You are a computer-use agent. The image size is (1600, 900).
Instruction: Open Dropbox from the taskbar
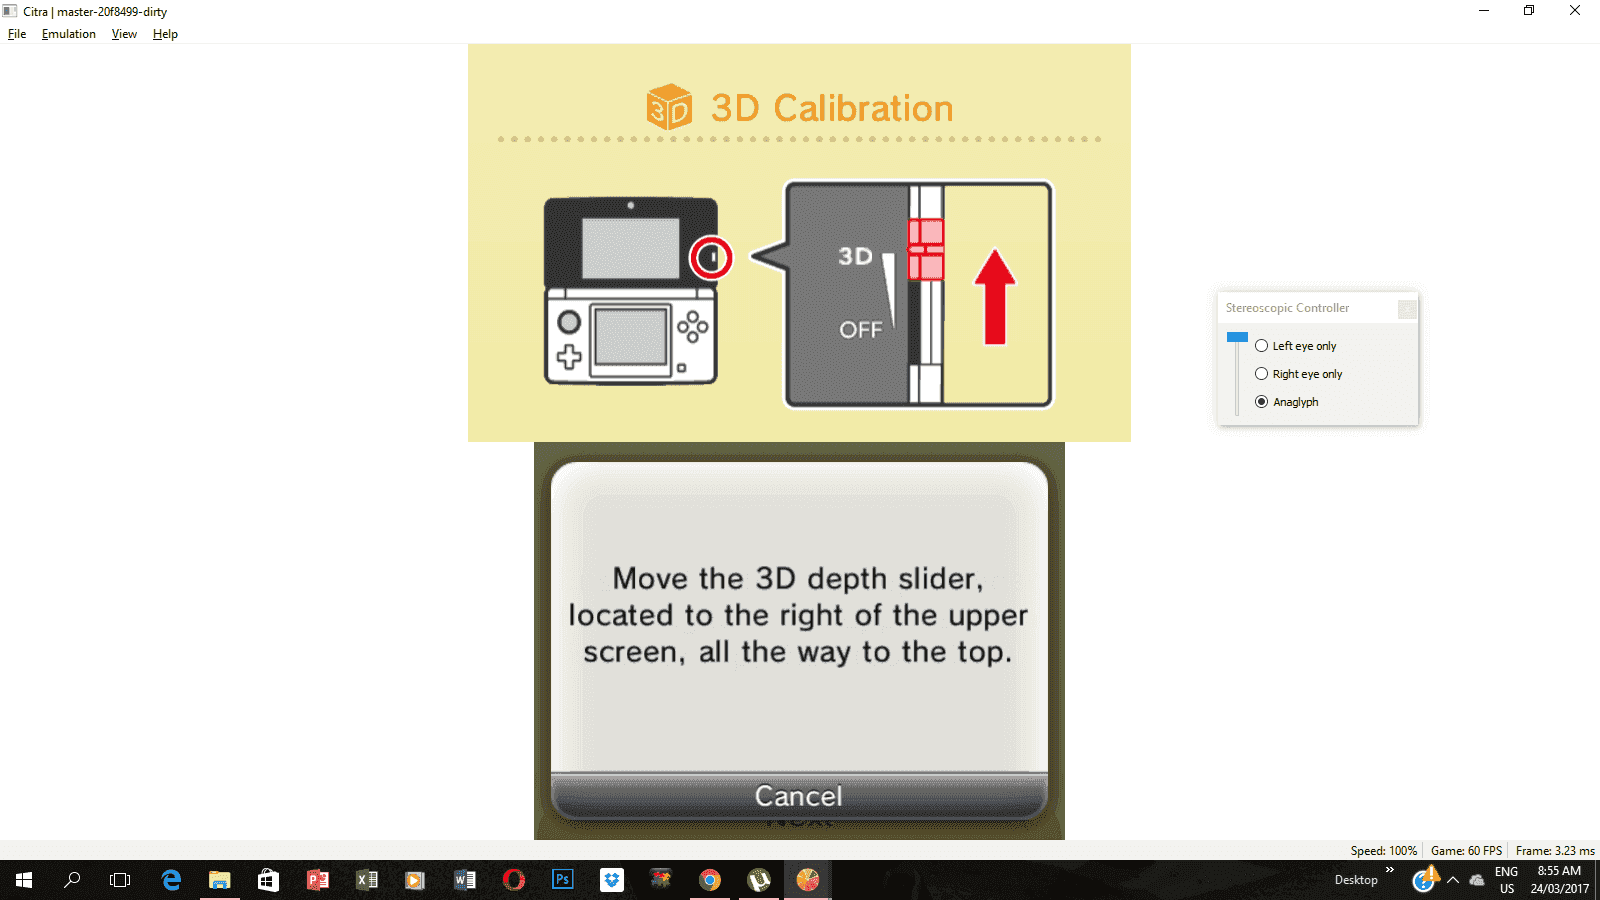(612, 880)
